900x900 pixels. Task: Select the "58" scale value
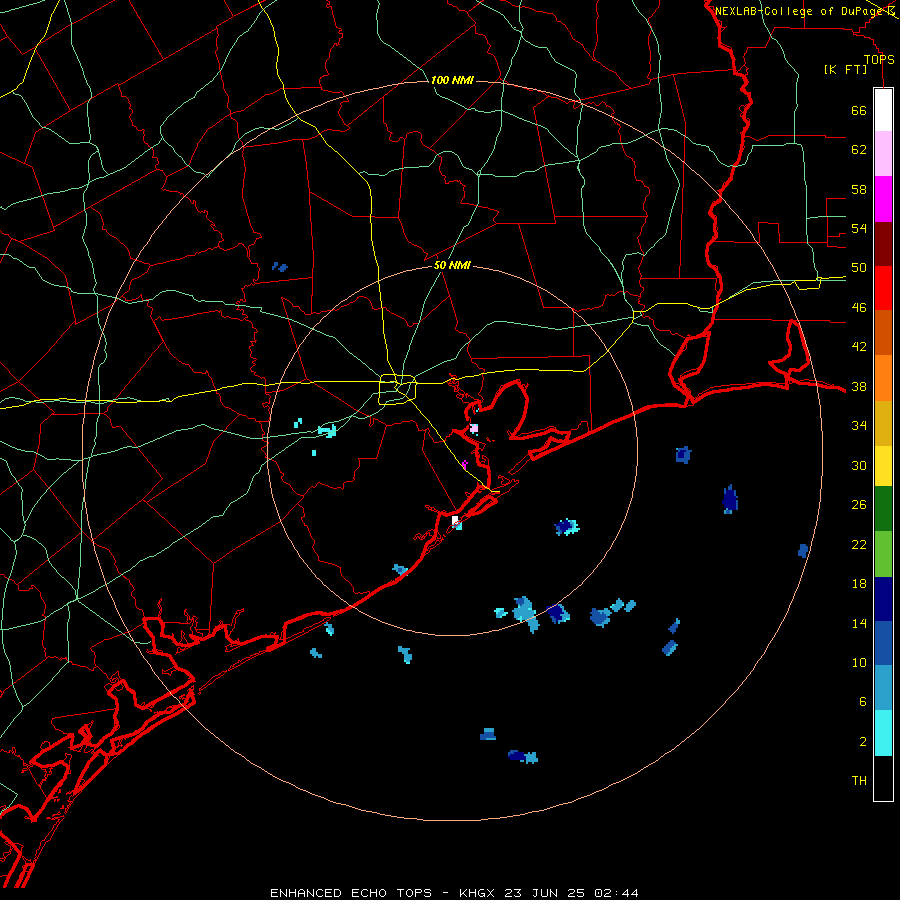tap(859, 189)
